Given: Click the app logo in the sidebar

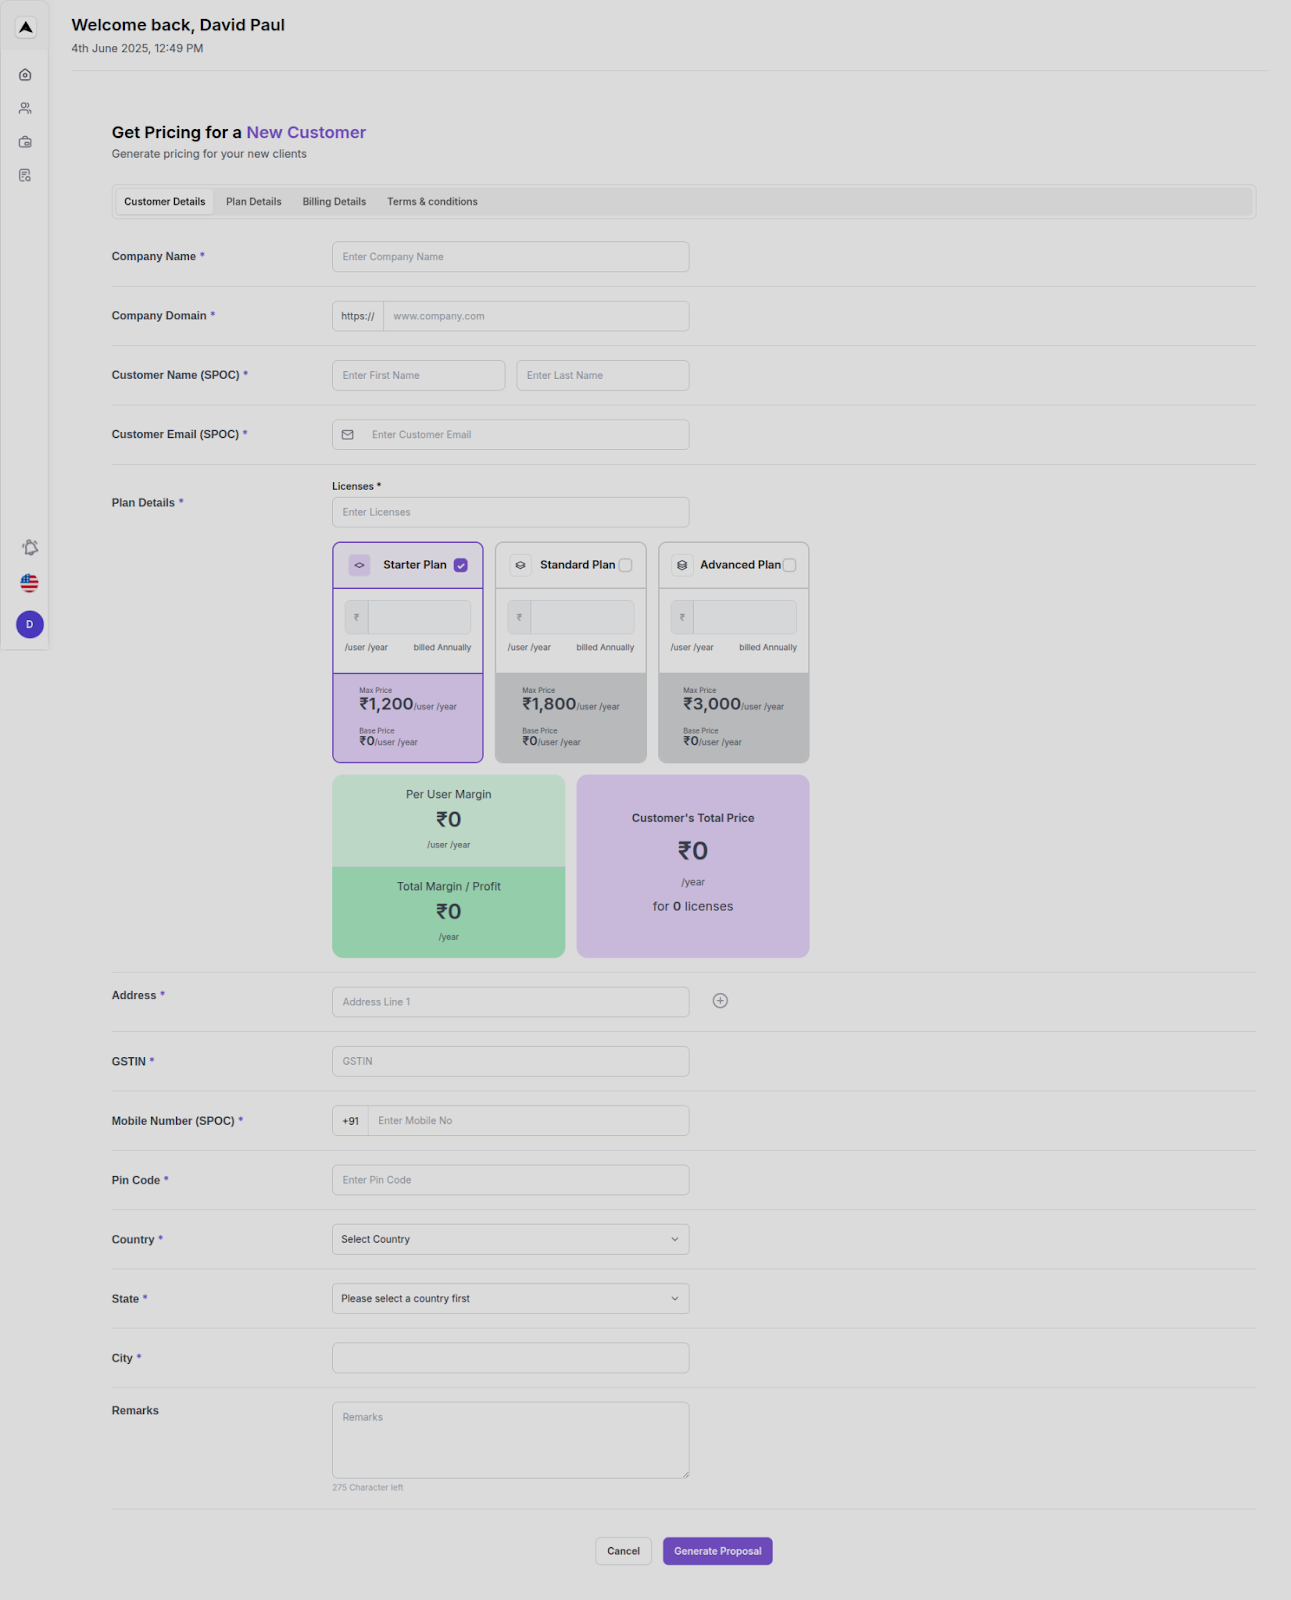Looking at the screenshot, I should [x=26, y=28].
